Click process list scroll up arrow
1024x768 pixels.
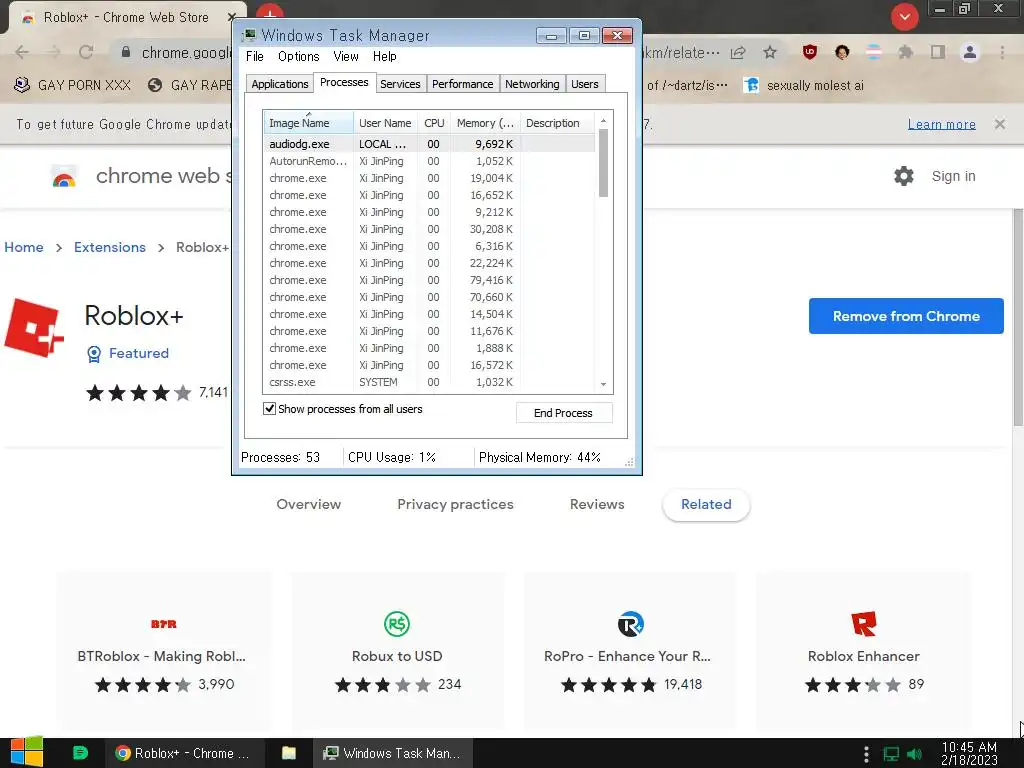coord(603,120)
